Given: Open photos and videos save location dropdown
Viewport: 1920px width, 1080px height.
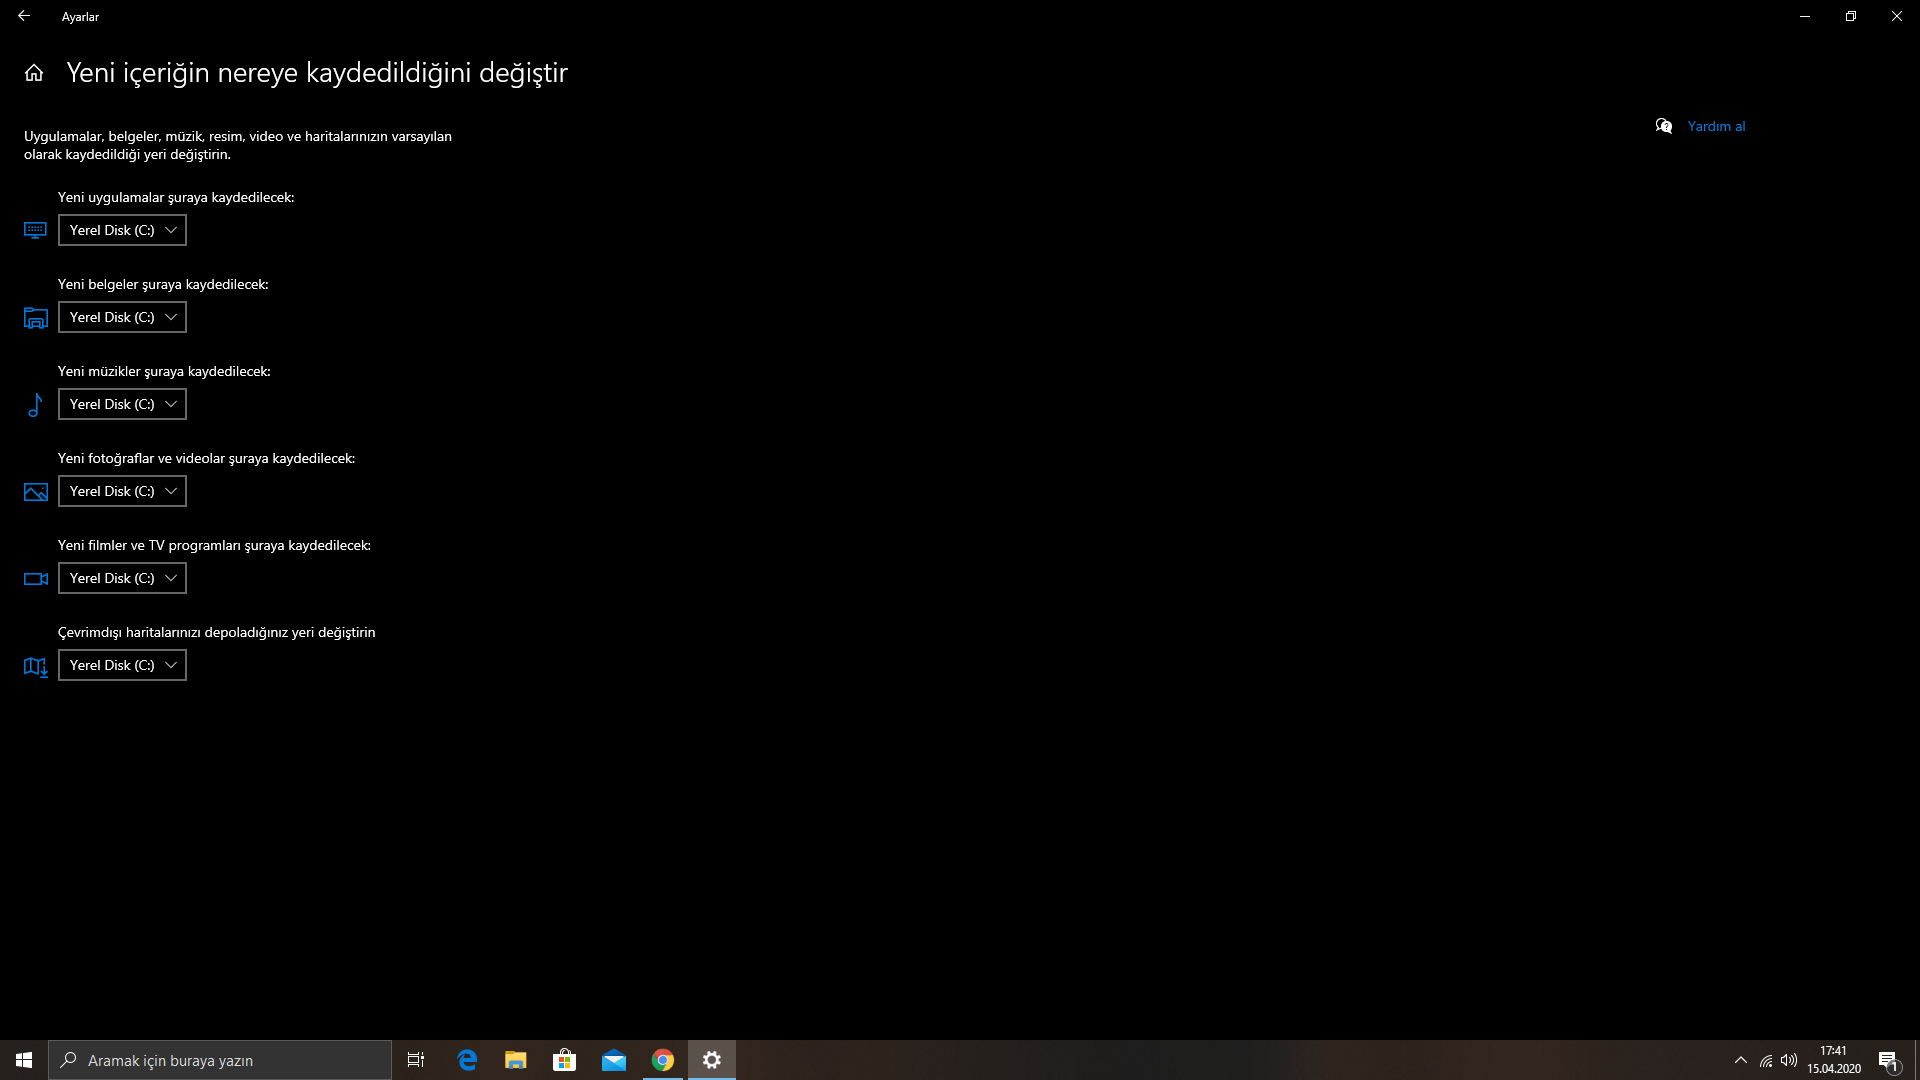Looking at the screenshot, I should click(x=122, y=491).
